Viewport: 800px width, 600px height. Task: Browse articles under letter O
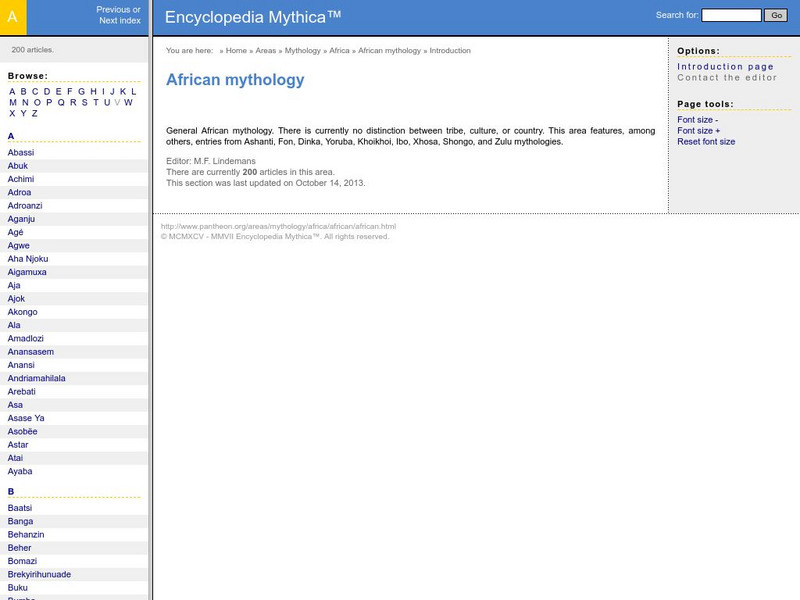click(x=37, y=103)
